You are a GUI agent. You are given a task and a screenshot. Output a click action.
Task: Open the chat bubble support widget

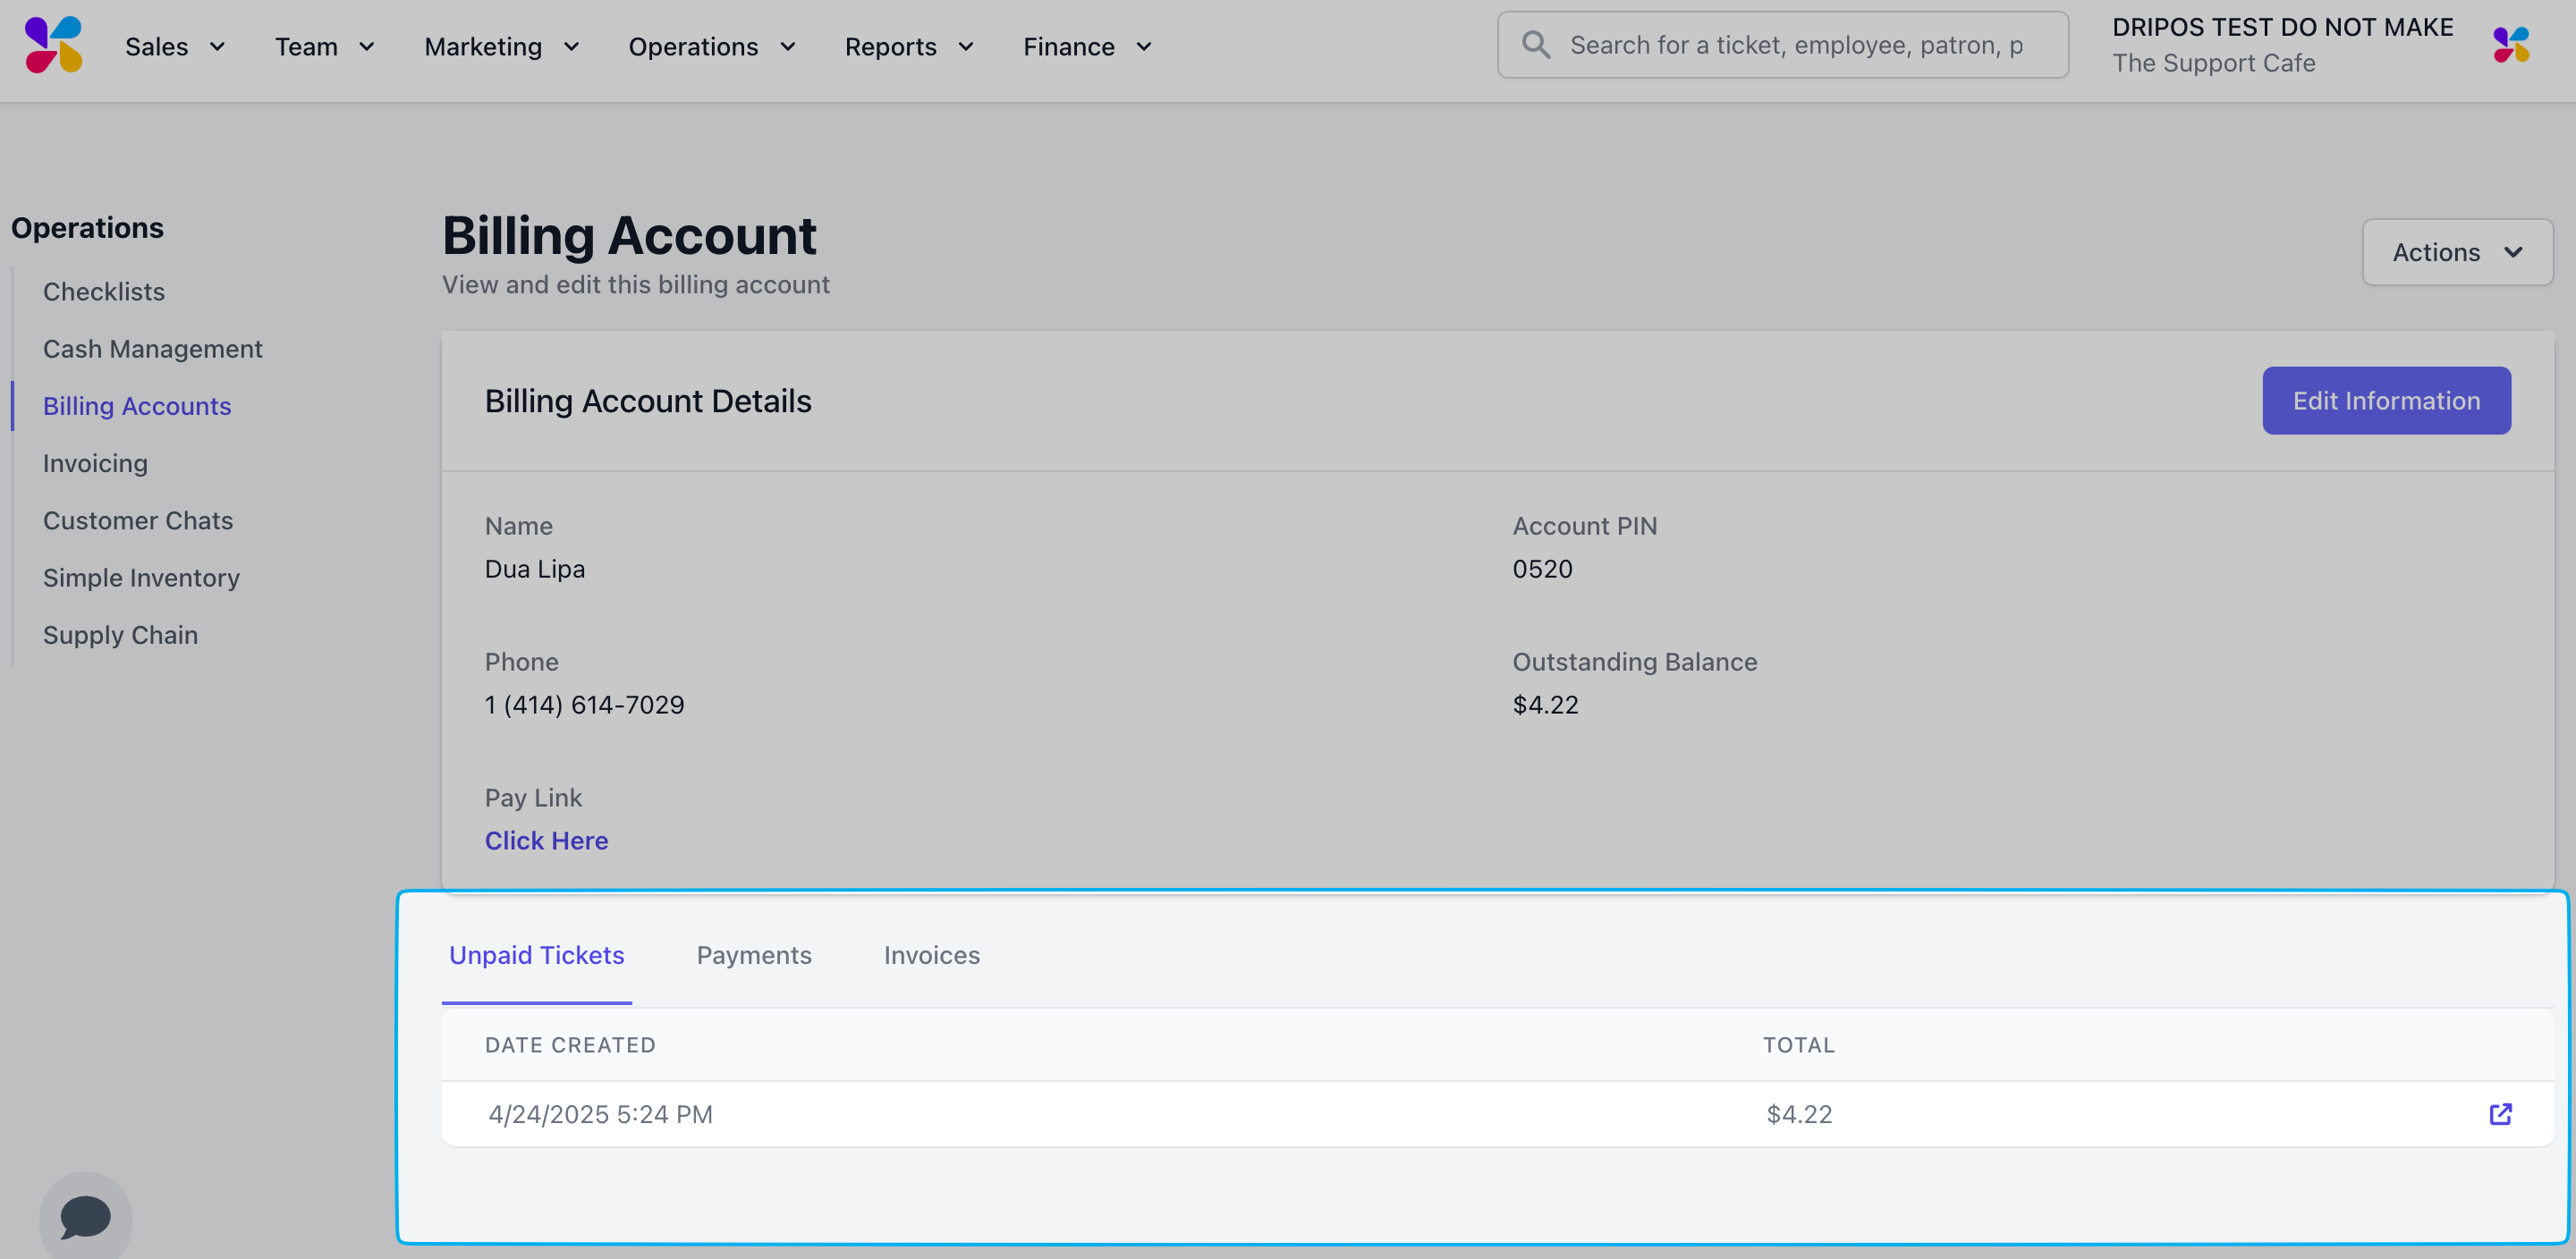point(85,1216)
